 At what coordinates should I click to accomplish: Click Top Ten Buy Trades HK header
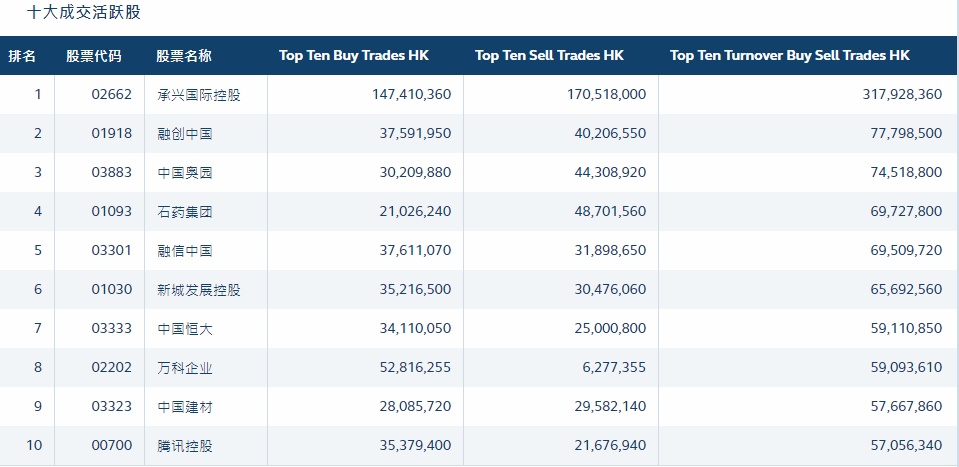[x=353, y=56]
